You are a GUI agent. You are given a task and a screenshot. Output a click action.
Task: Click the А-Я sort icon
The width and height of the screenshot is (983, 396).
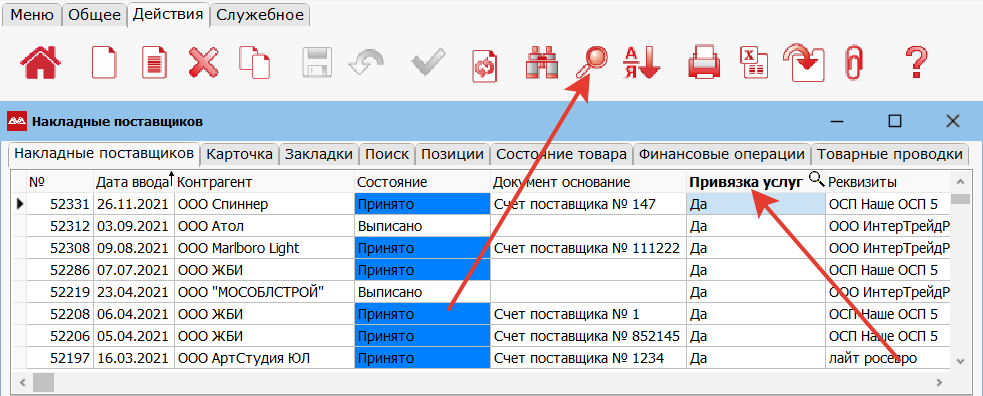pos(641,63)
